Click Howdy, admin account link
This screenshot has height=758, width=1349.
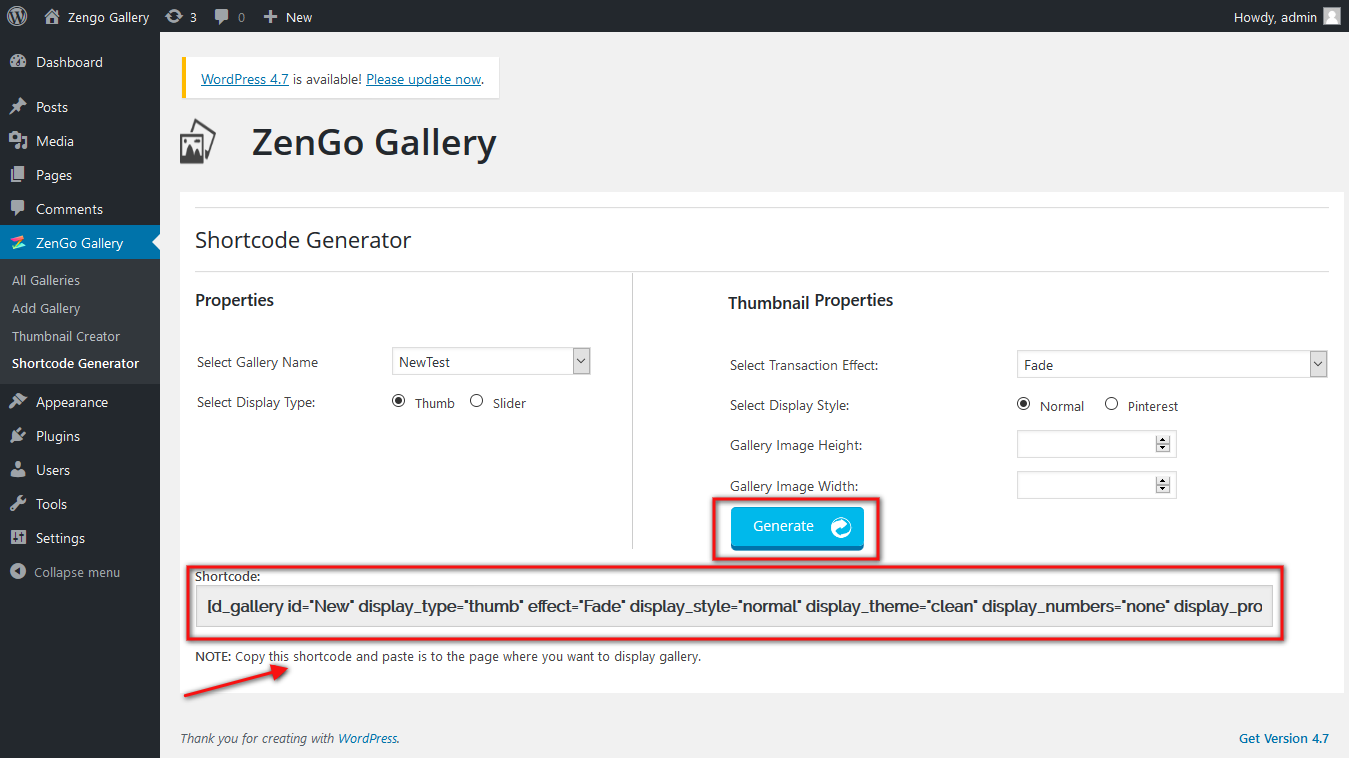[1276, 17]
